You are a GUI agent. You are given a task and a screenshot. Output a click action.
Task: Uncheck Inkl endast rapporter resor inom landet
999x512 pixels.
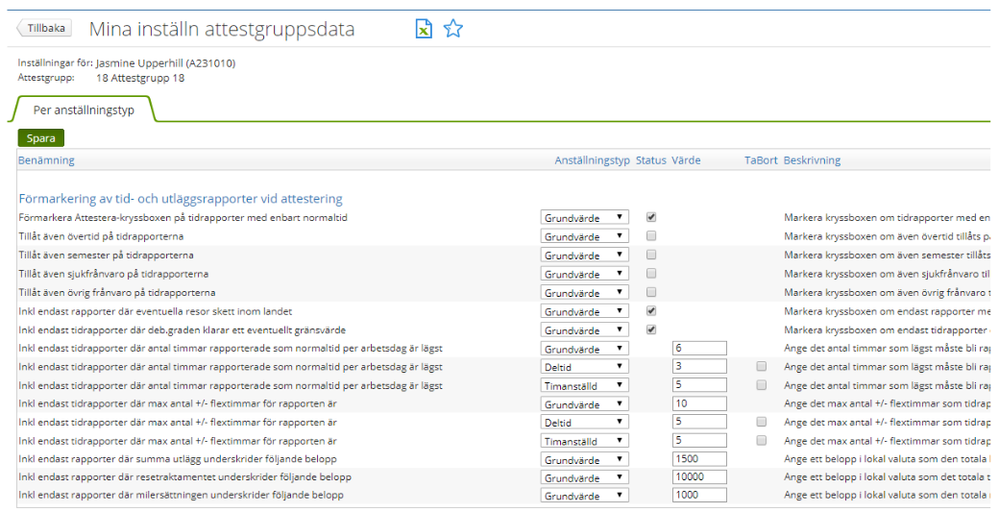(x=651, y=311)
